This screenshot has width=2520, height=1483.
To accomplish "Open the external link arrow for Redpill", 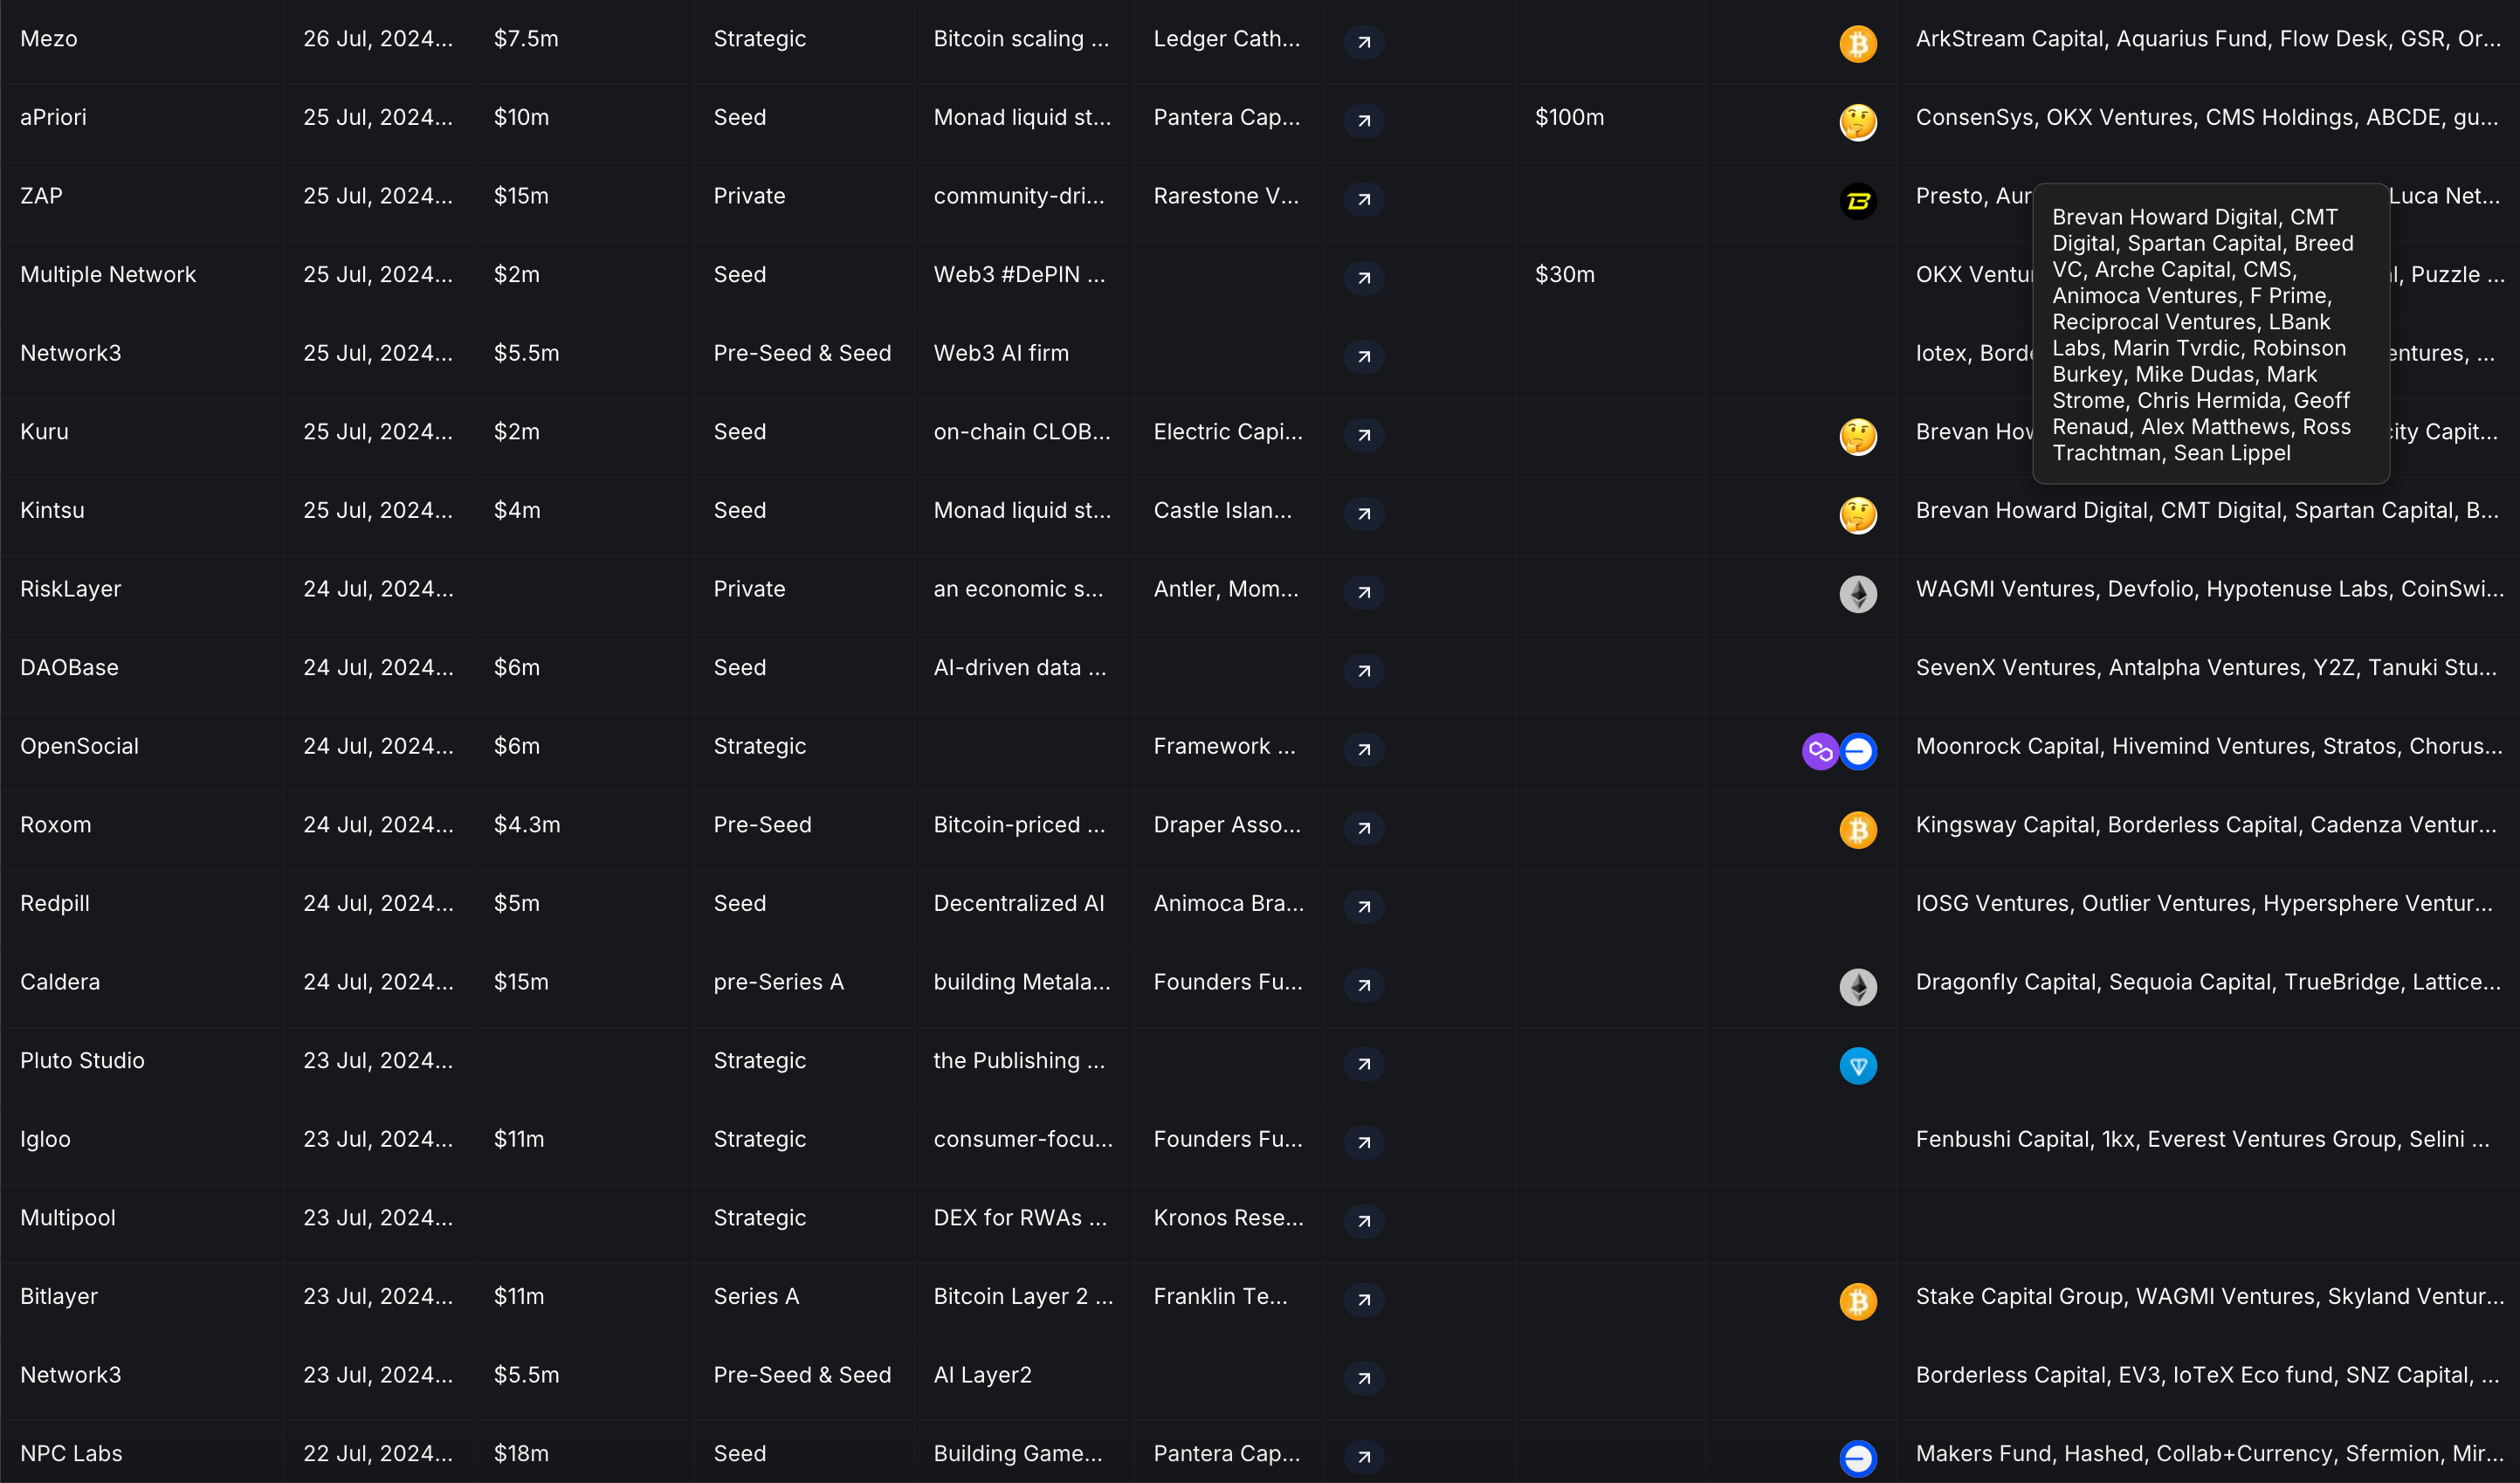I will coord(1364,907).
